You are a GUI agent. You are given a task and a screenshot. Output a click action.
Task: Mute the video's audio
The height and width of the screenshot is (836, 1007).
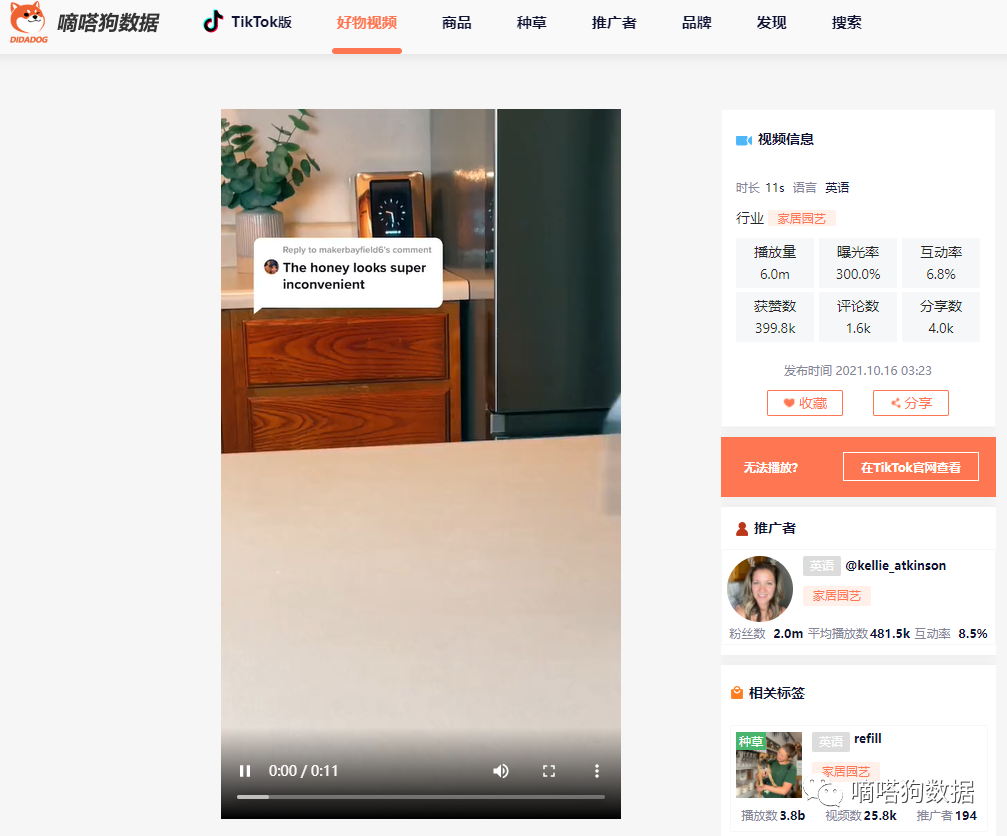(x=501, y=771)
